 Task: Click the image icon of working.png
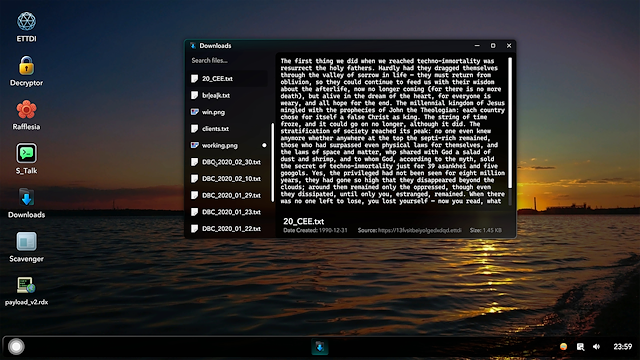click(195, 145)
